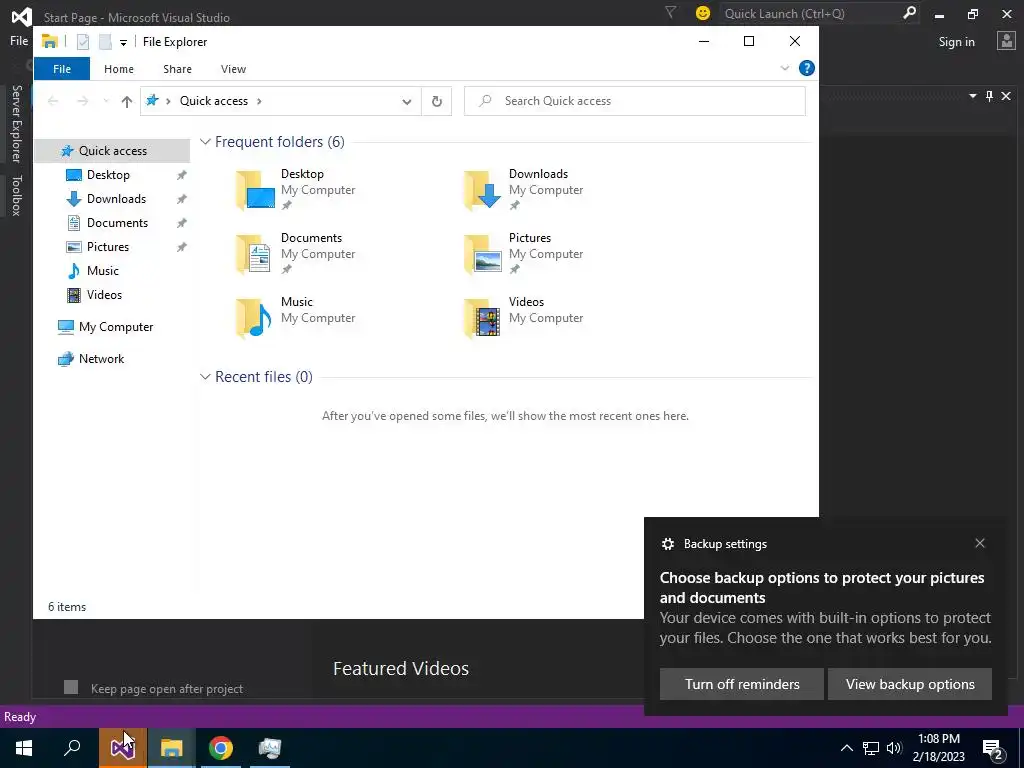Click Turn off reminders button
Viewport: 1024px width, 768px height.
[742, 684]
